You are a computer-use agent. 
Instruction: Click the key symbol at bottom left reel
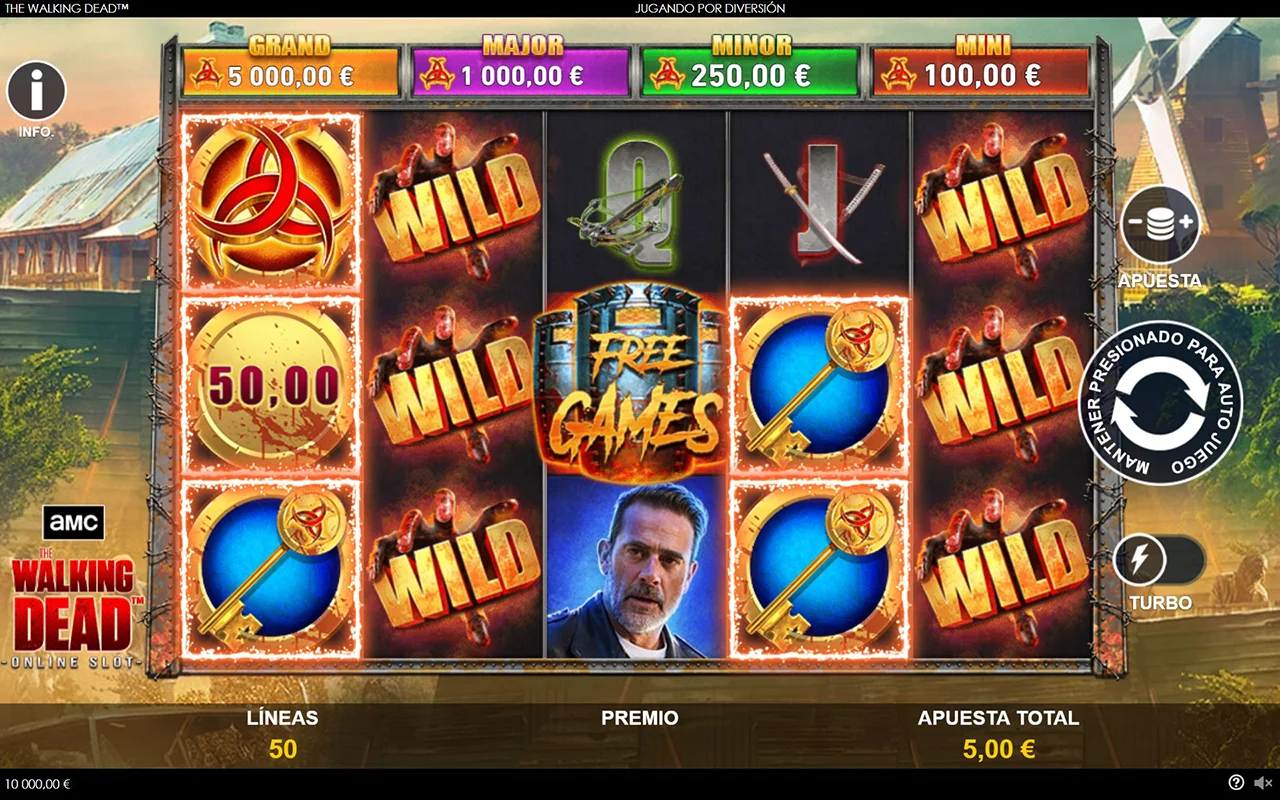tap(270, 567)
